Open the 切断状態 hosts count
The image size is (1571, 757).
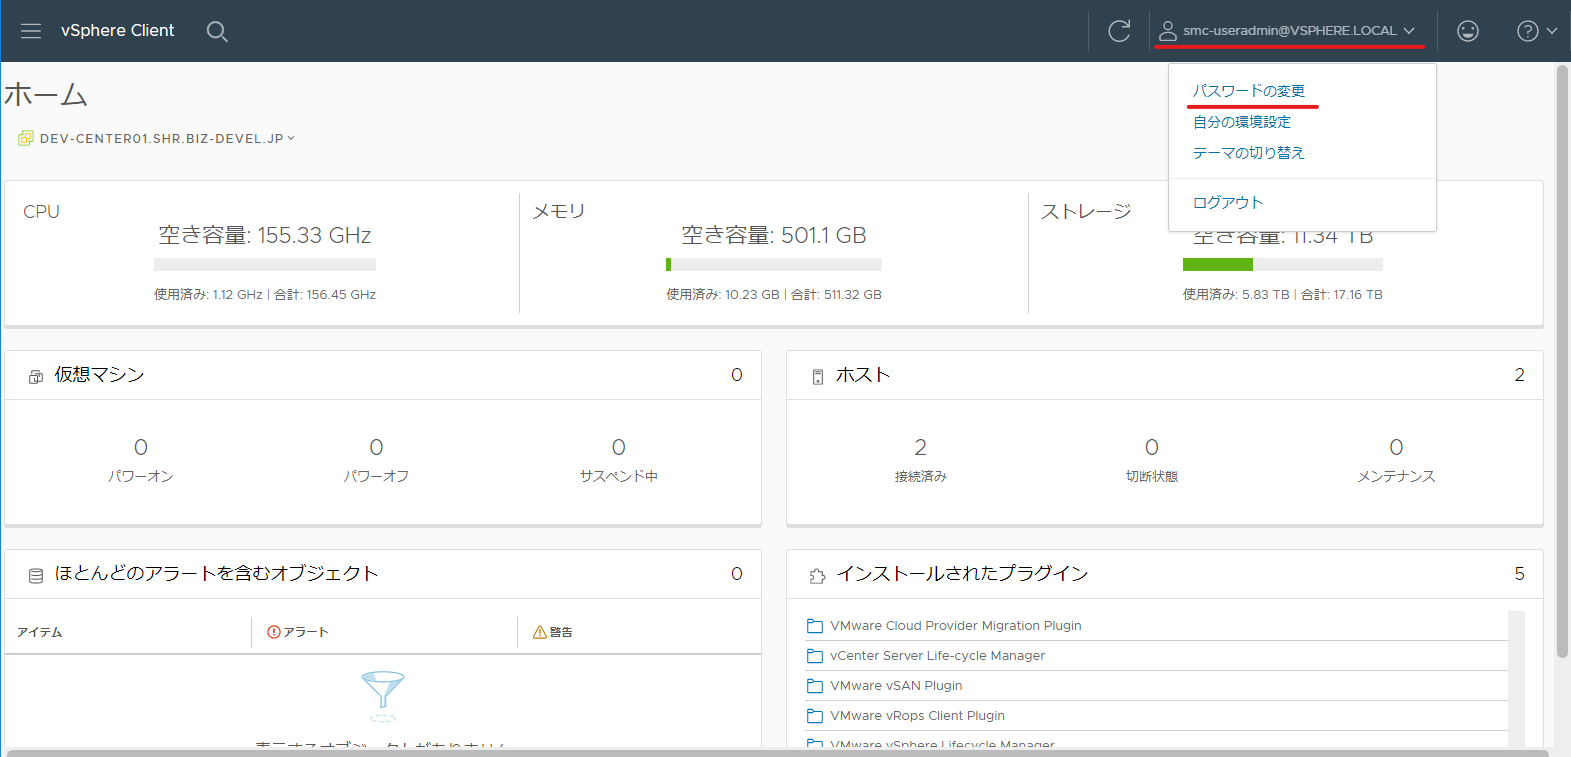tap(1152, 447)
